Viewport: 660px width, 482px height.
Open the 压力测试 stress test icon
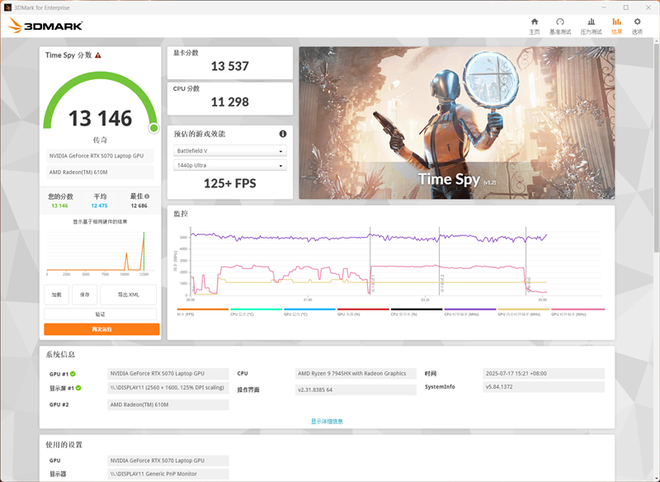coord(589,21)
